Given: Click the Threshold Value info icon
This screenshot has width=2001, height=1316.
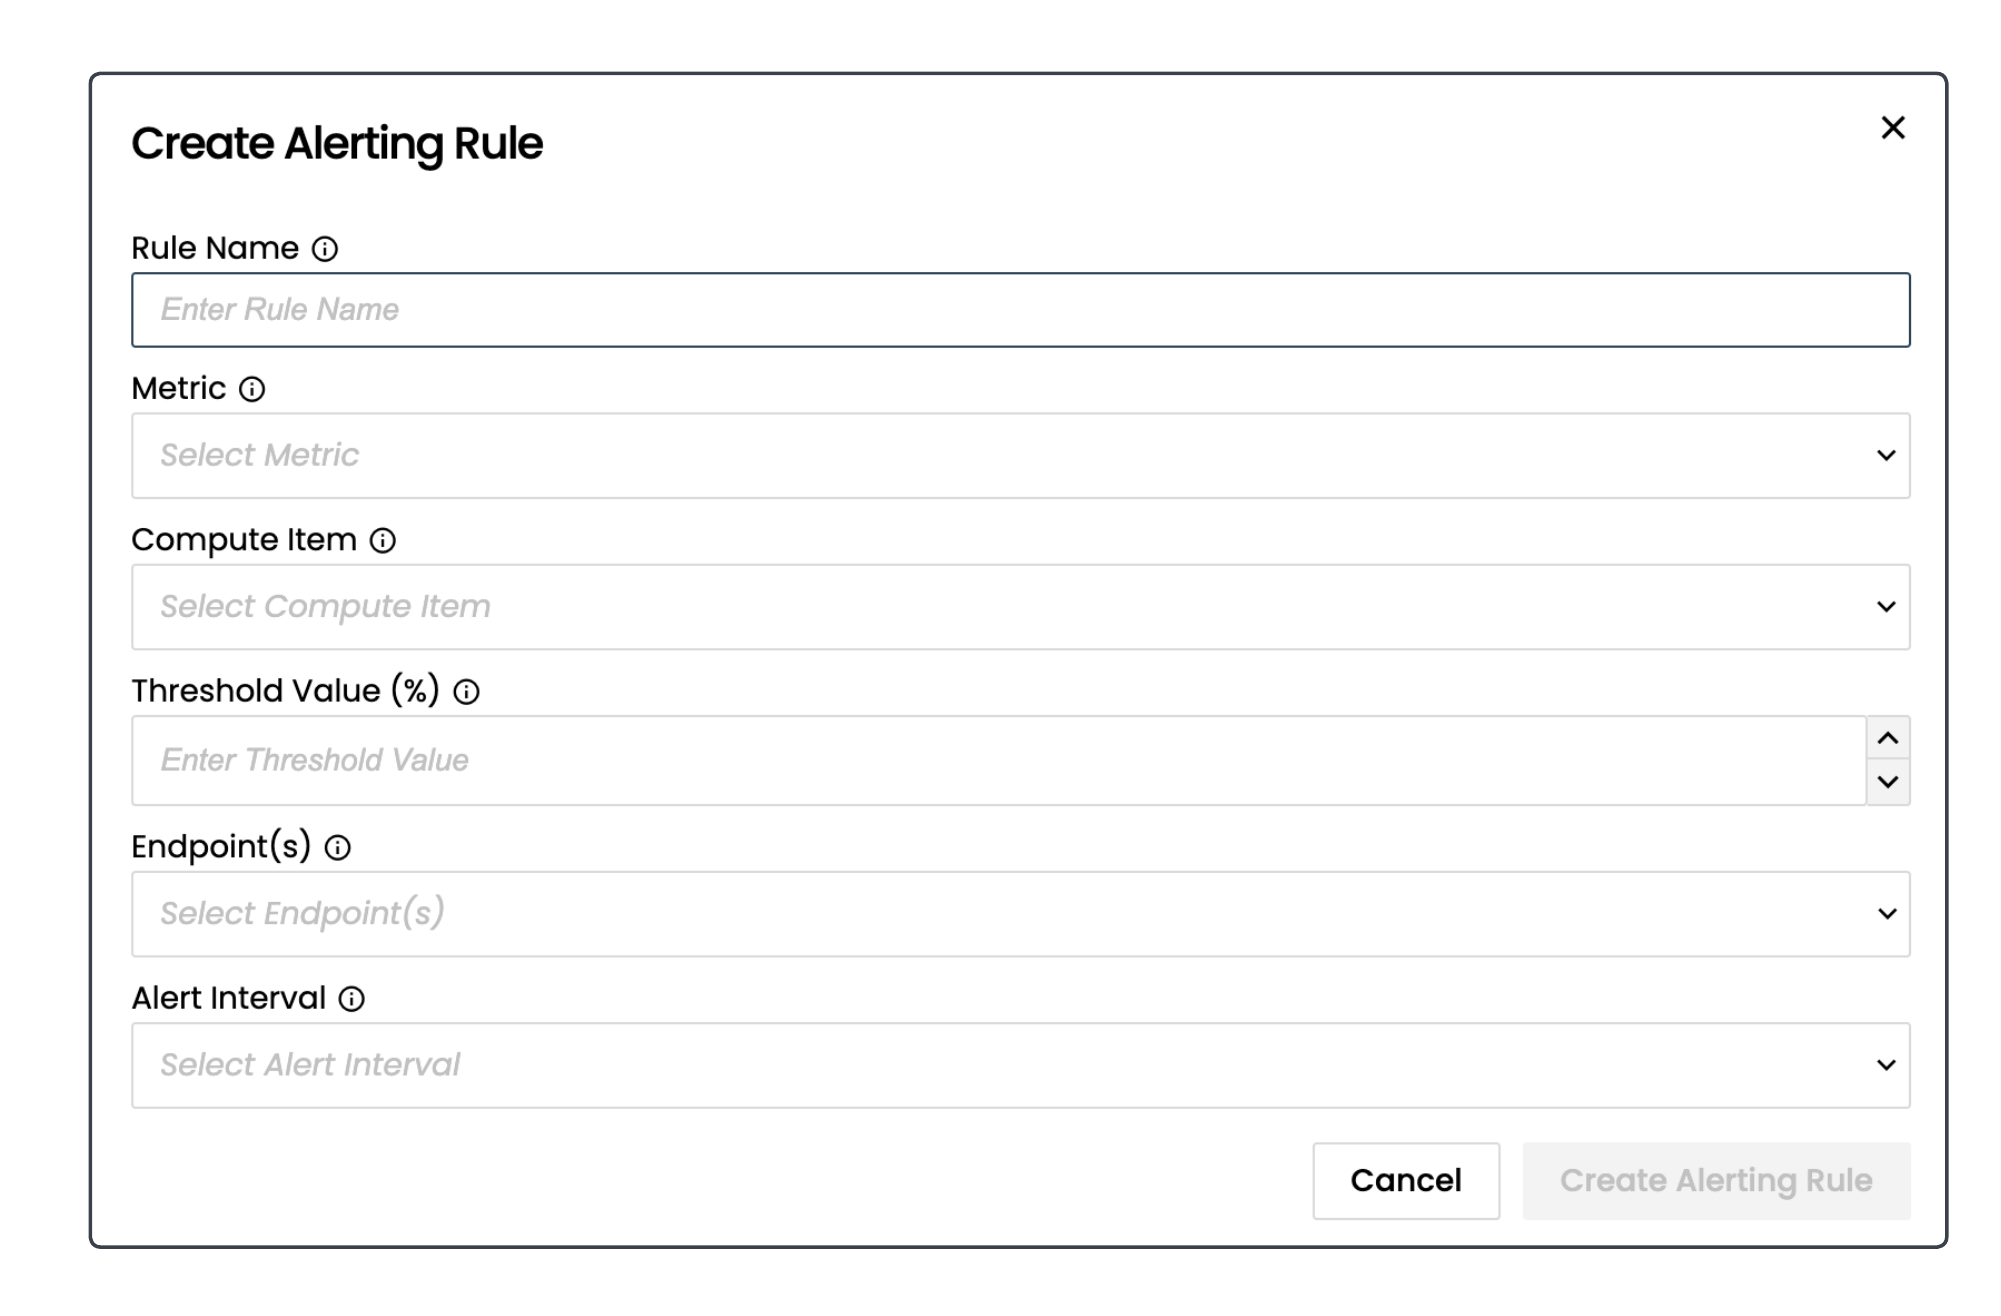Looking at the screenshot, I should [467, 692].
